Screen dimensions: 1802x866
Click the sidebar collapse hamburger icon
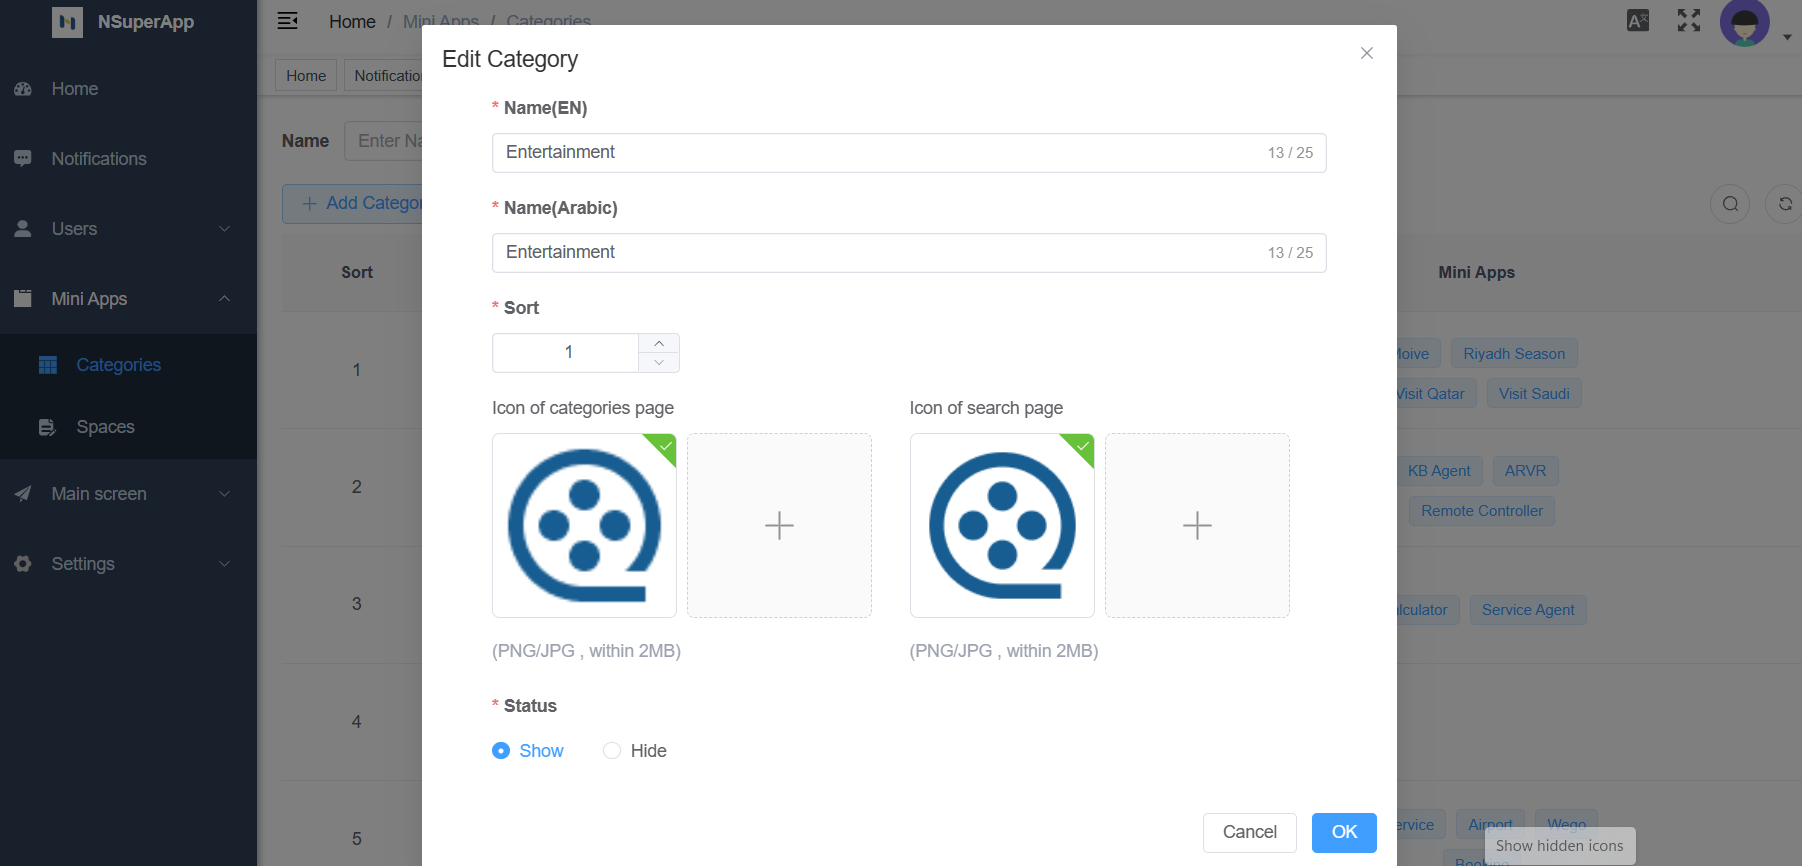(288, 21)
